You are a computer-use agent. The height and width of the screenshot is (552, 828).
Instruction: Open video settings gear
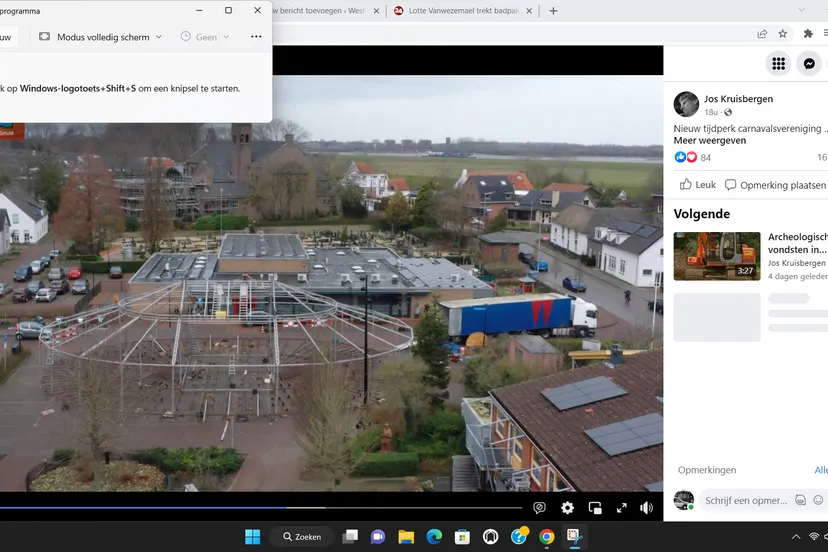pos(567,508)
